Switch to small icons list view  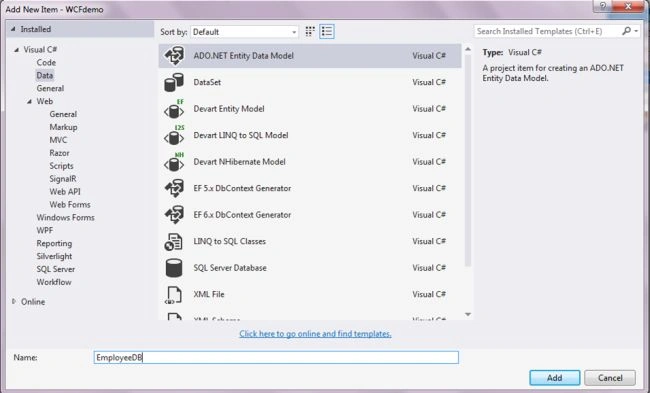(327, 32)
